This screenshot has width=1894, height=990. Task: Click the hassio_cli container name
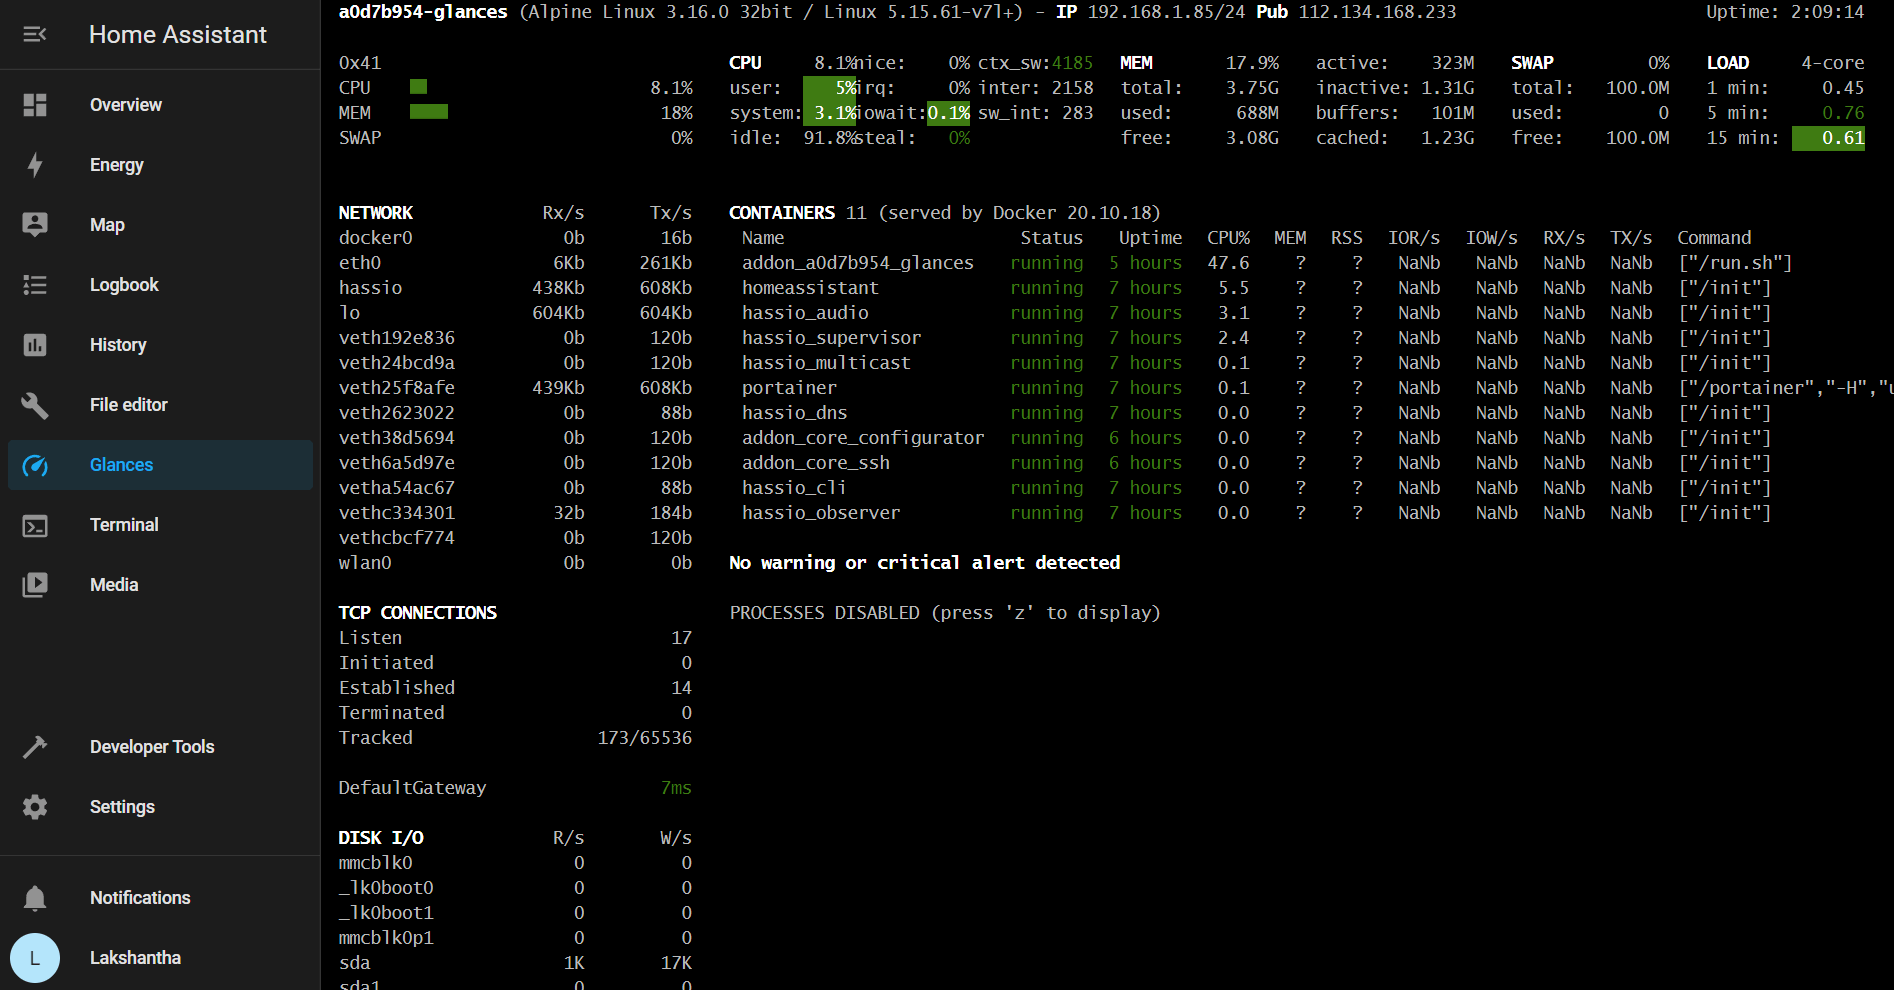[x=794, y=488]
